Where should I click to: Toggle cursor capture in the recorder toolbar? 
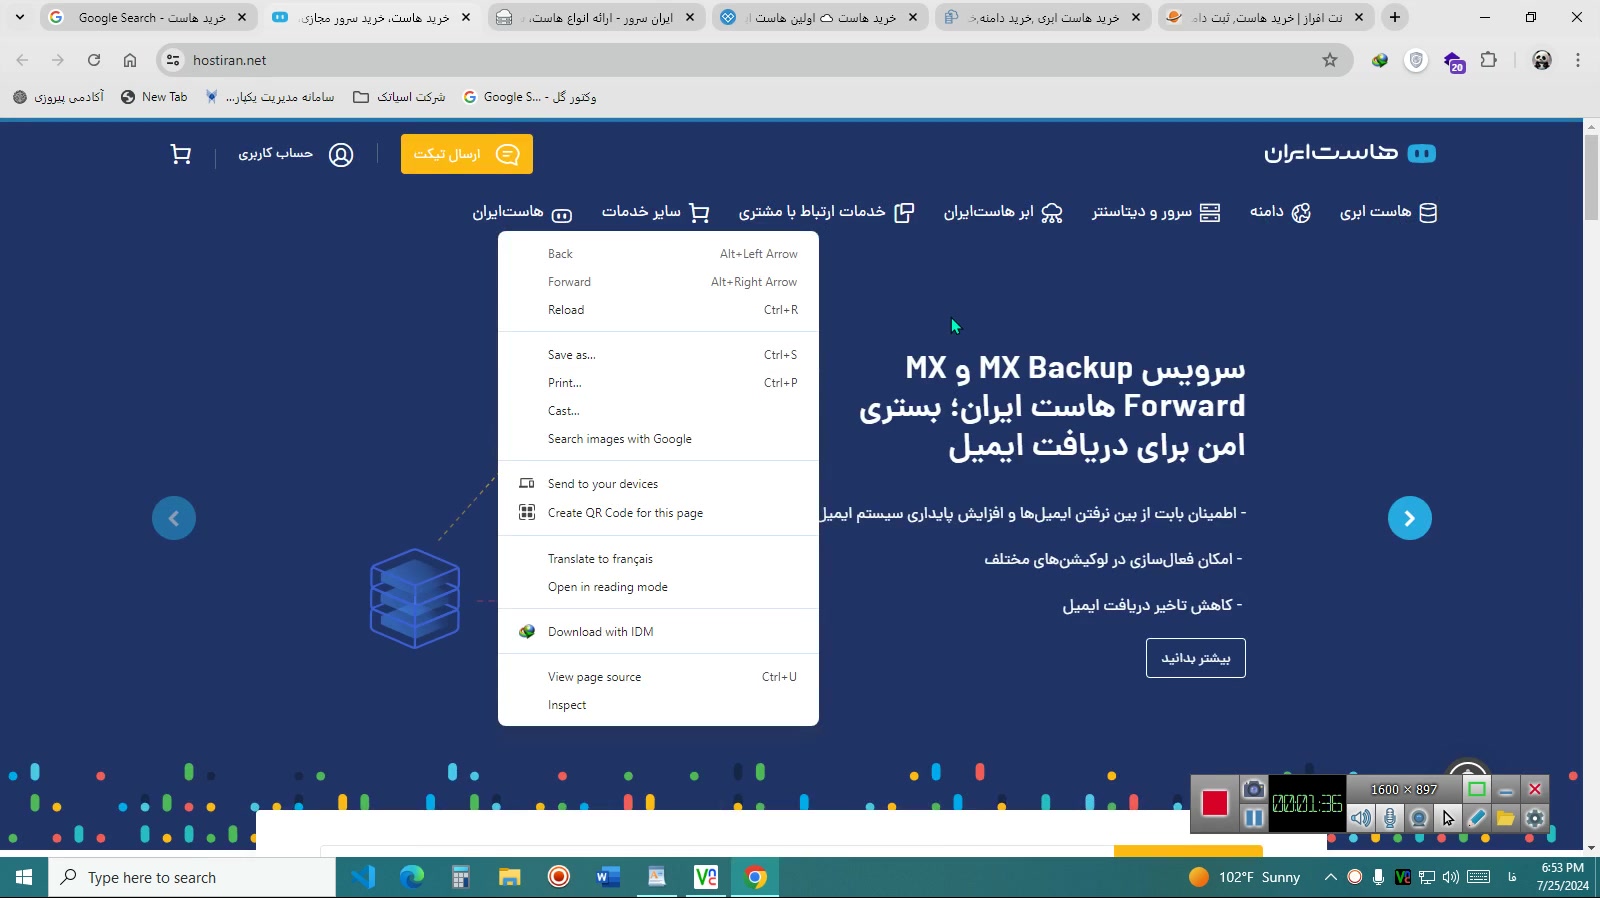[x=1448, y=818]
